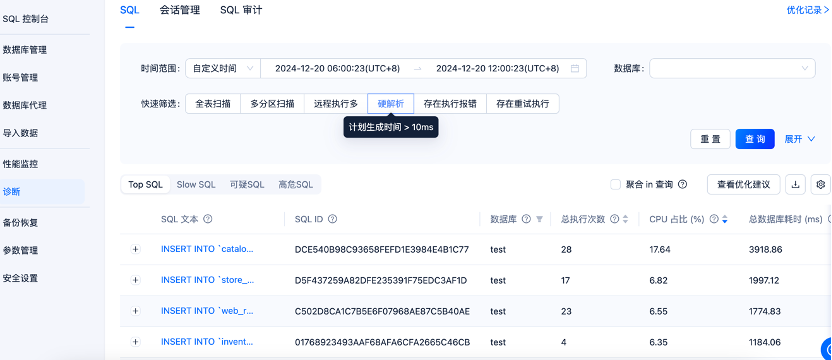Open INSERT INTO `store_... SQL text link

pyautogui.click(x=207, y=280)
